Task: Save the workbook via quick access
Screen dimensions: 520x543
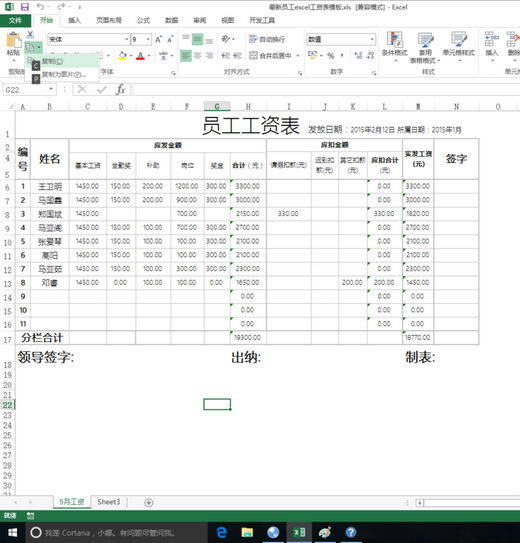Action: point(25,7)
